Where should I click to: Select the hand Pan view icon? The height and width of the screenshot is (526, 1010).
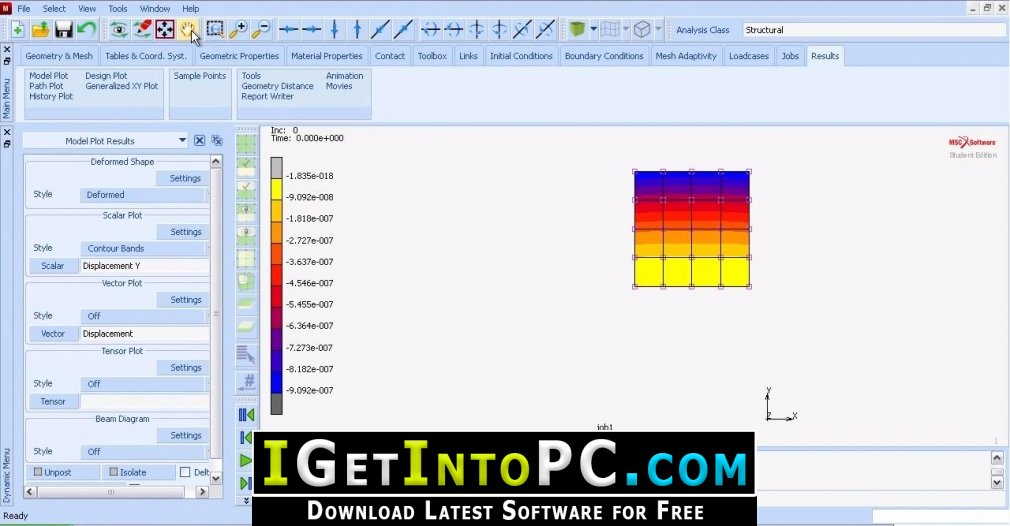pos(187,30)
